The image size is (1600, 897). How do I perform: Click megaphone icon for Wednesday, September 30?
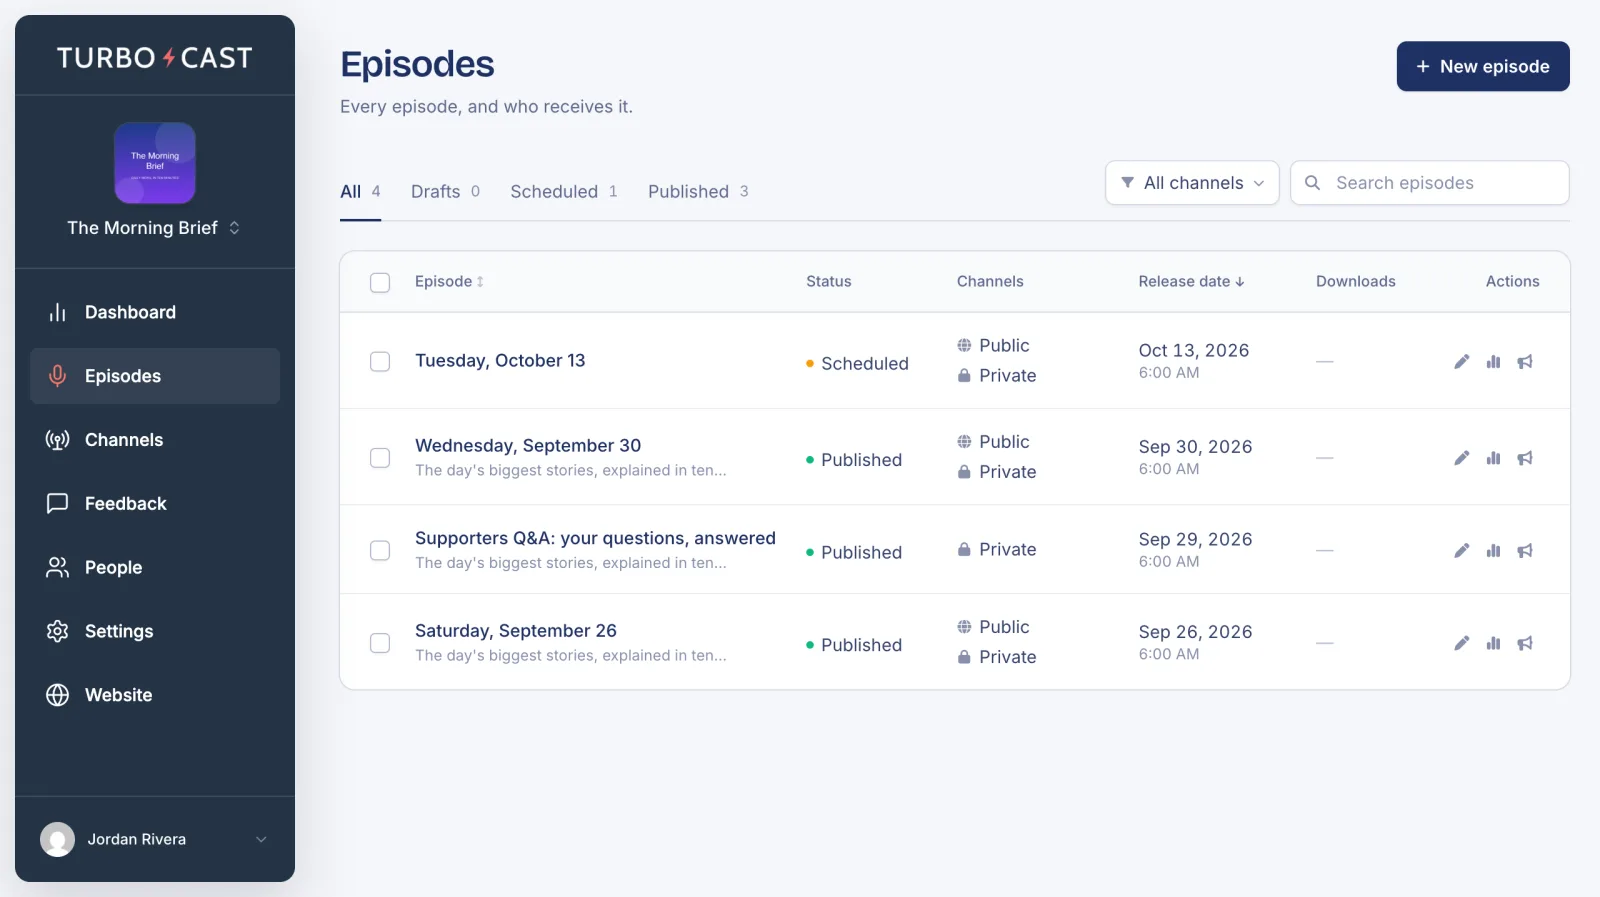click(1525, 458)
